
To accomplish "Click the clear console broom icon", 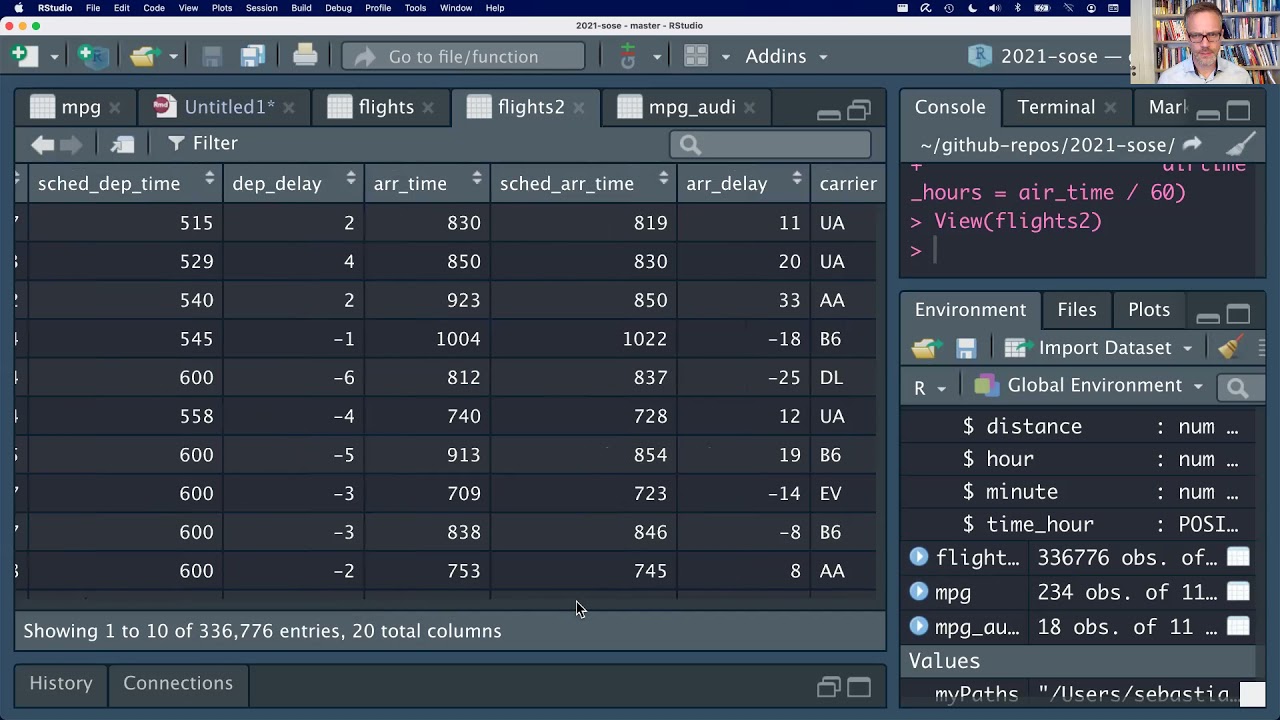I will point(1241,145).
